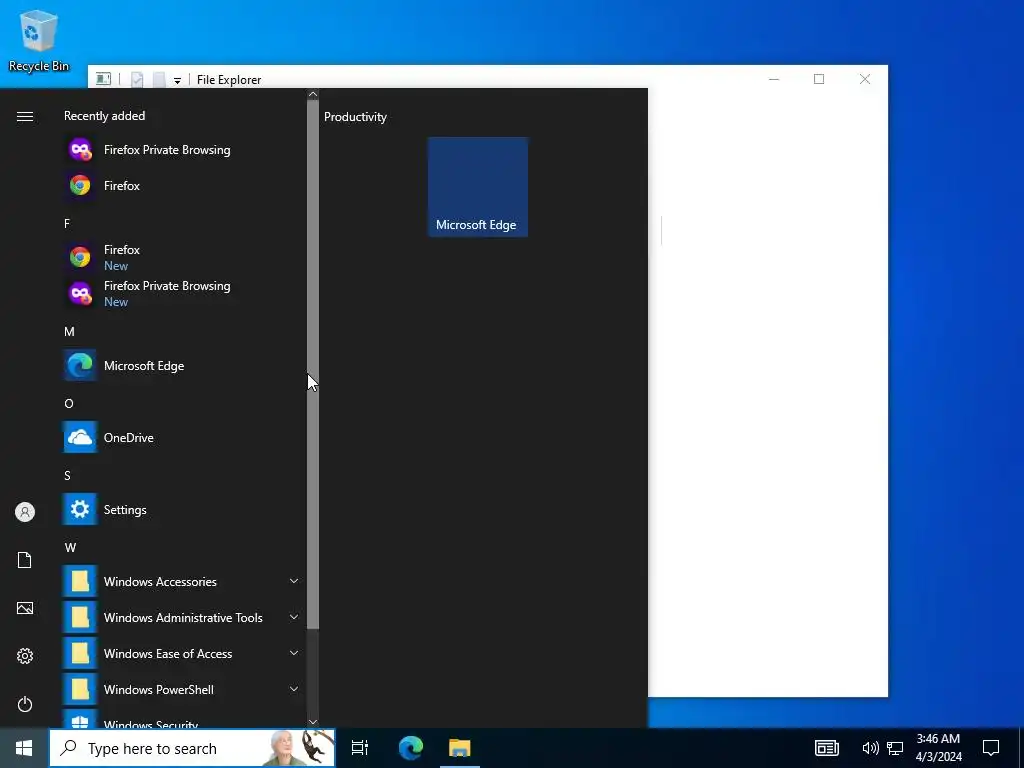The height and width of the screenshot is (768, 1024).
Task: Click File Explorer Properties quick access icon
Action: click(x=137, y=80)
